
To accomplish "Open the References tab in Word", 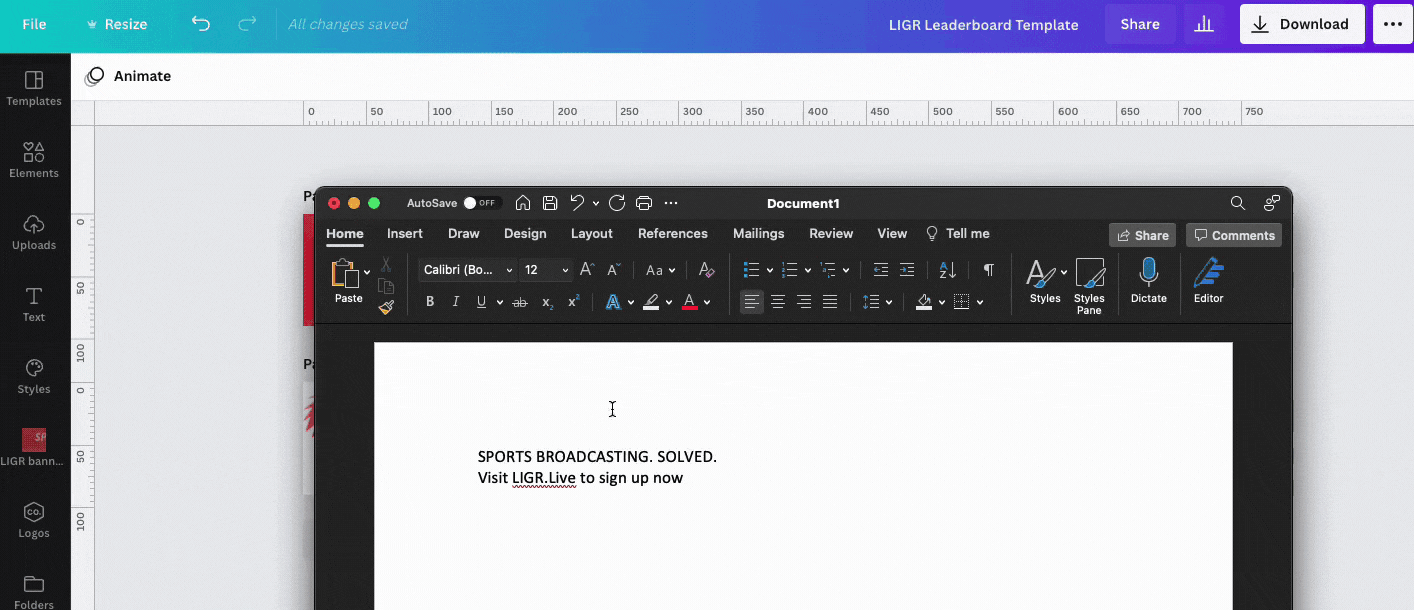I will 673,233.
